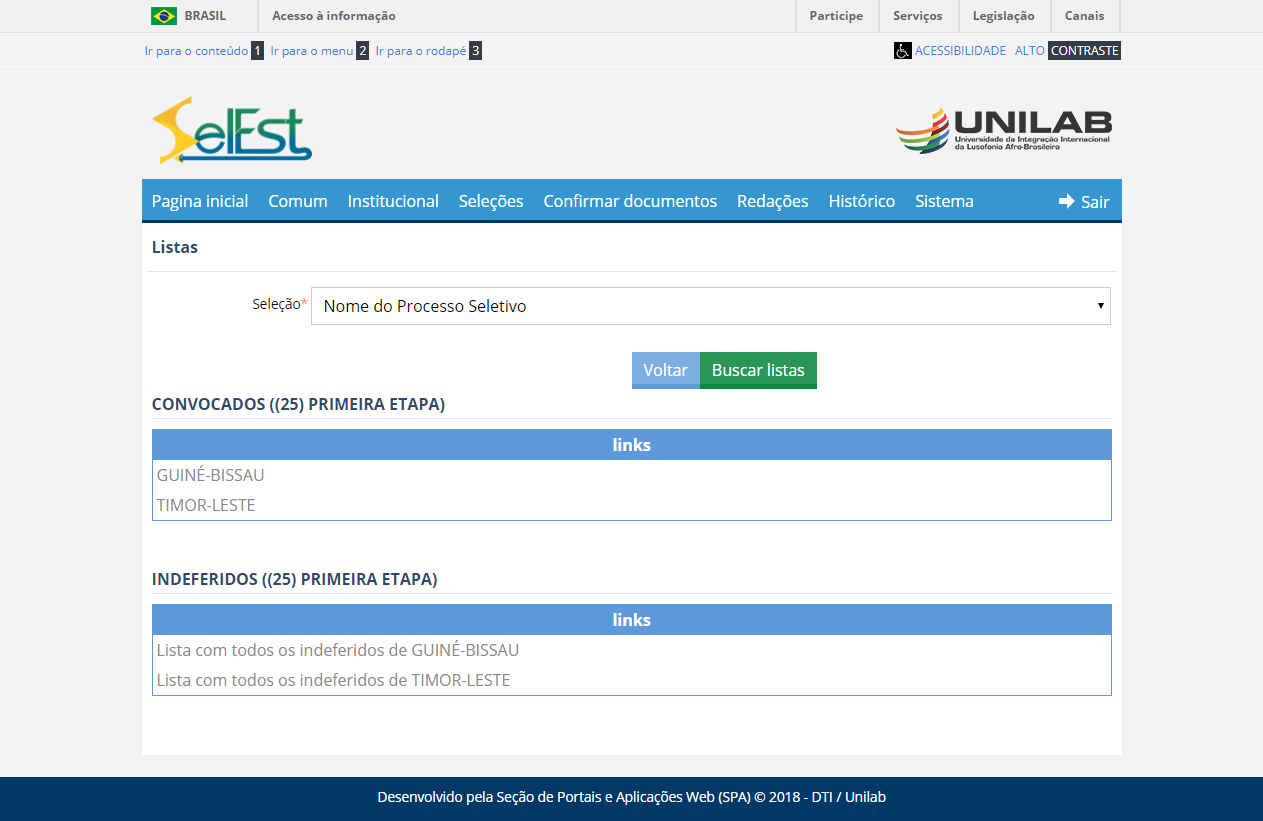Viewport: 1263px width, 821px height.
Task: Click Ir para o conteúdo link
Action: click(196, 50)
